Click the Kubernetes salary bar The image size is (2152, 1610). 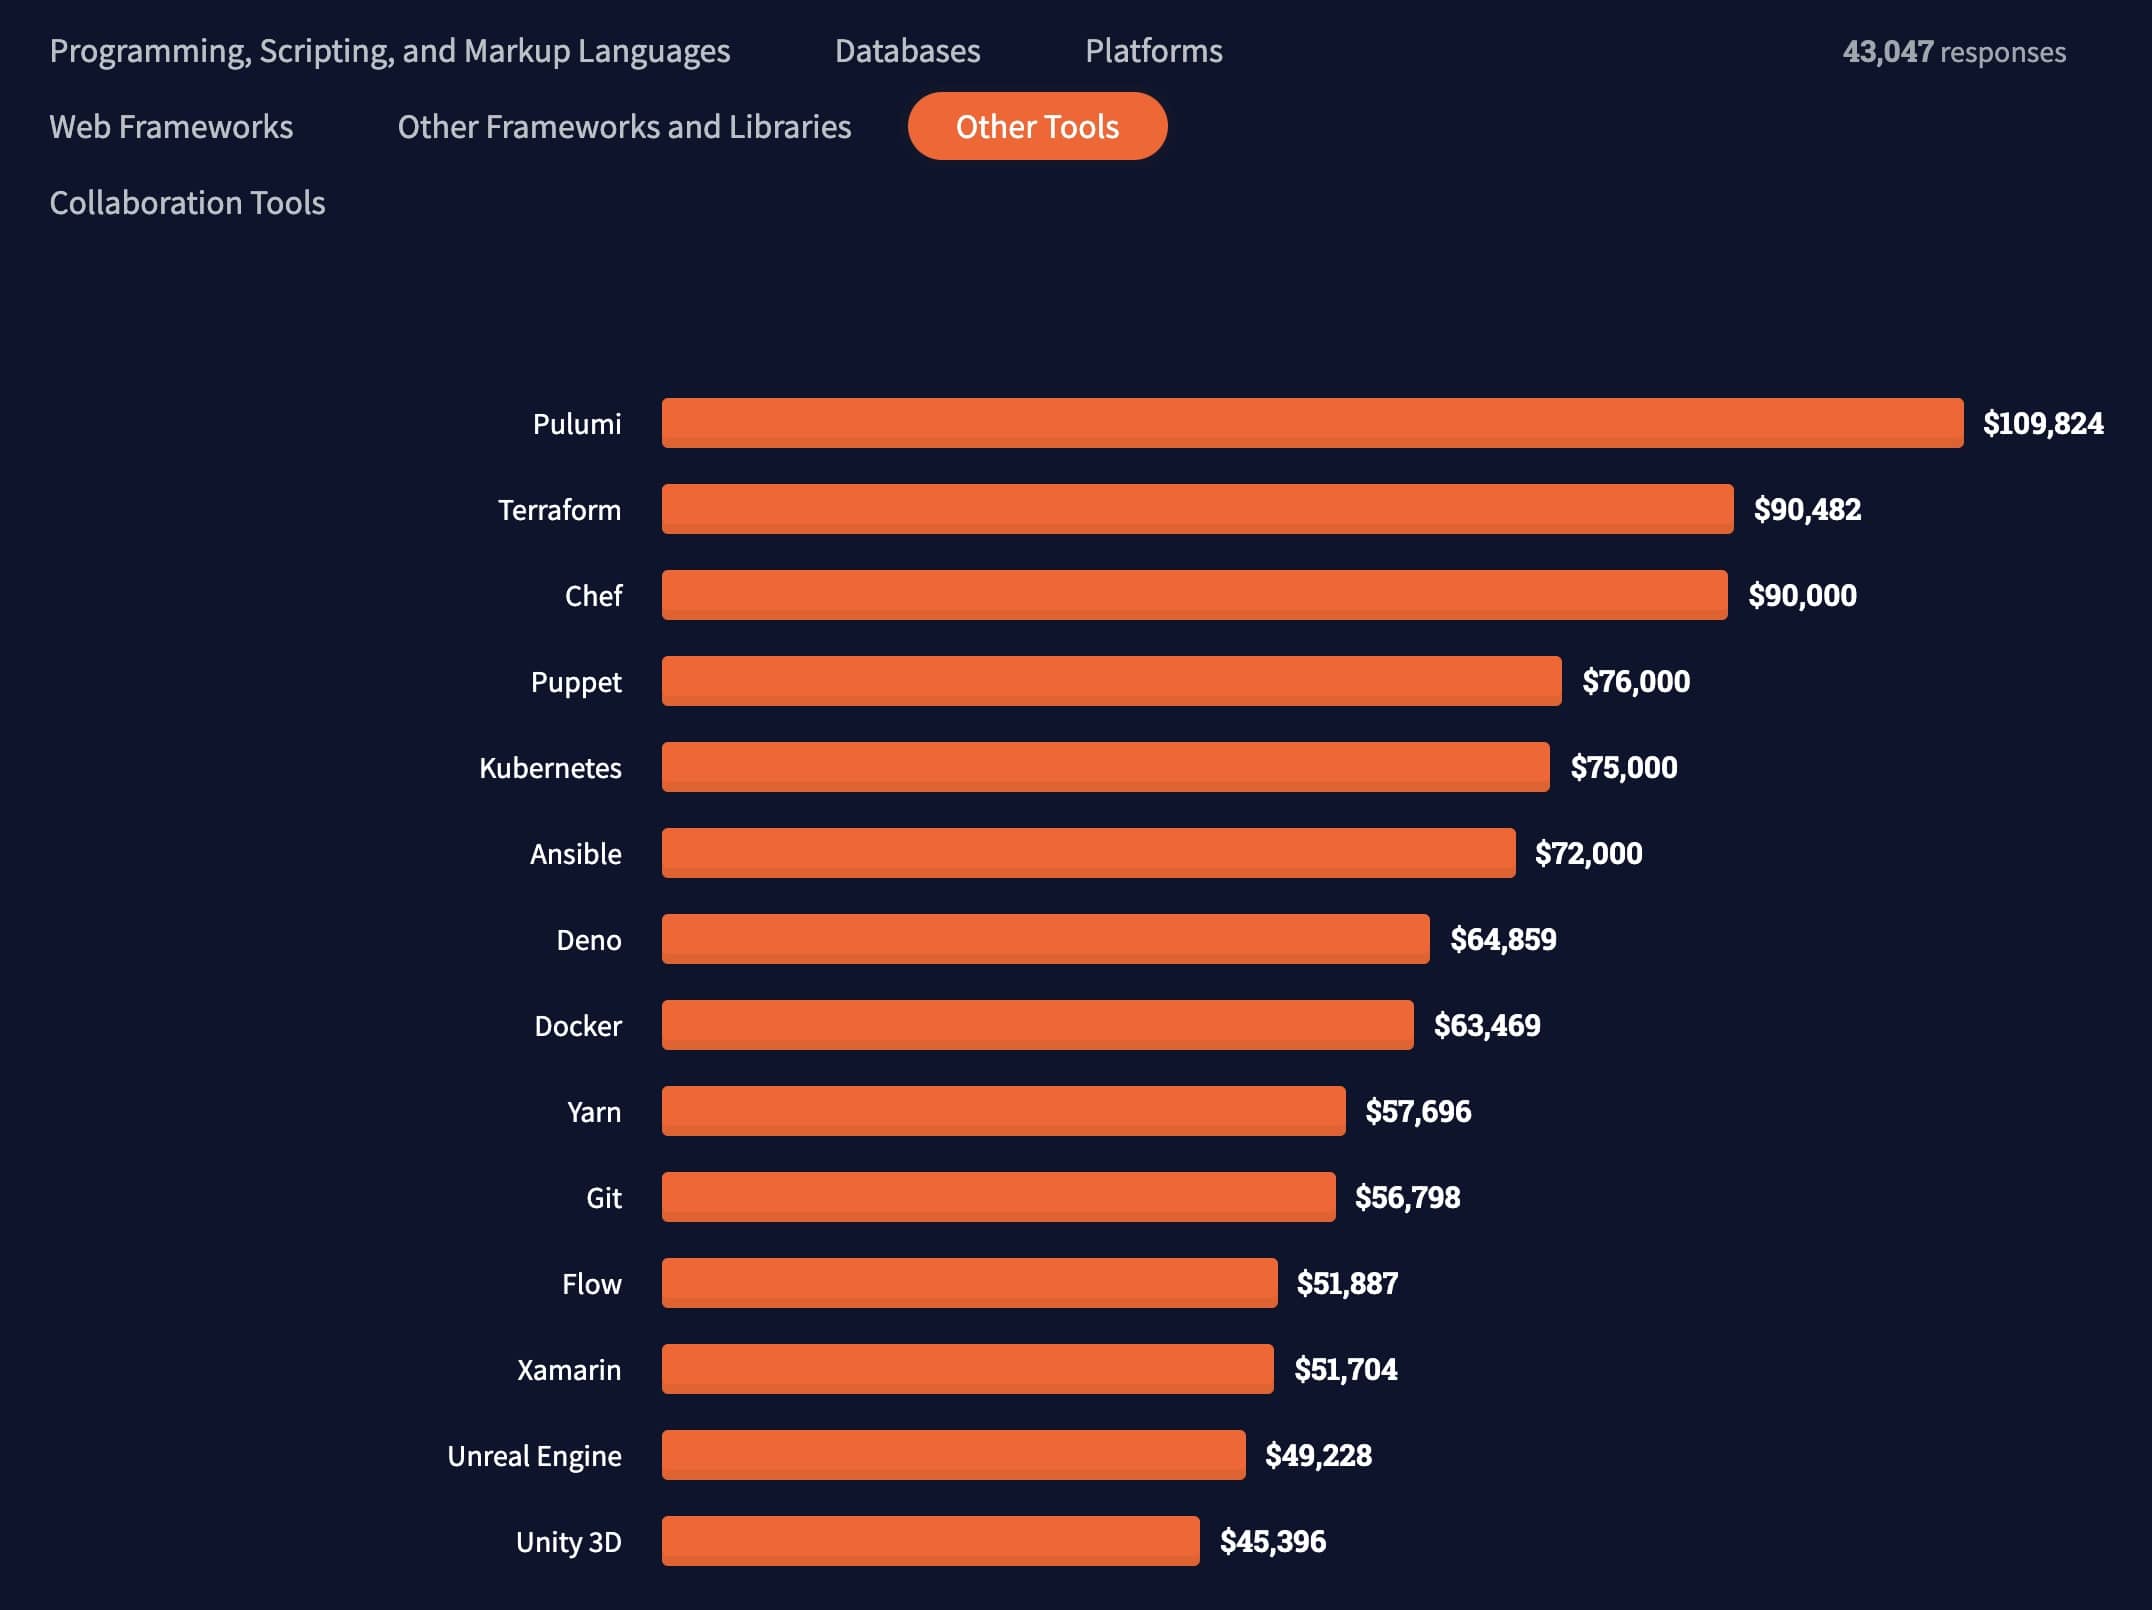1105,767
